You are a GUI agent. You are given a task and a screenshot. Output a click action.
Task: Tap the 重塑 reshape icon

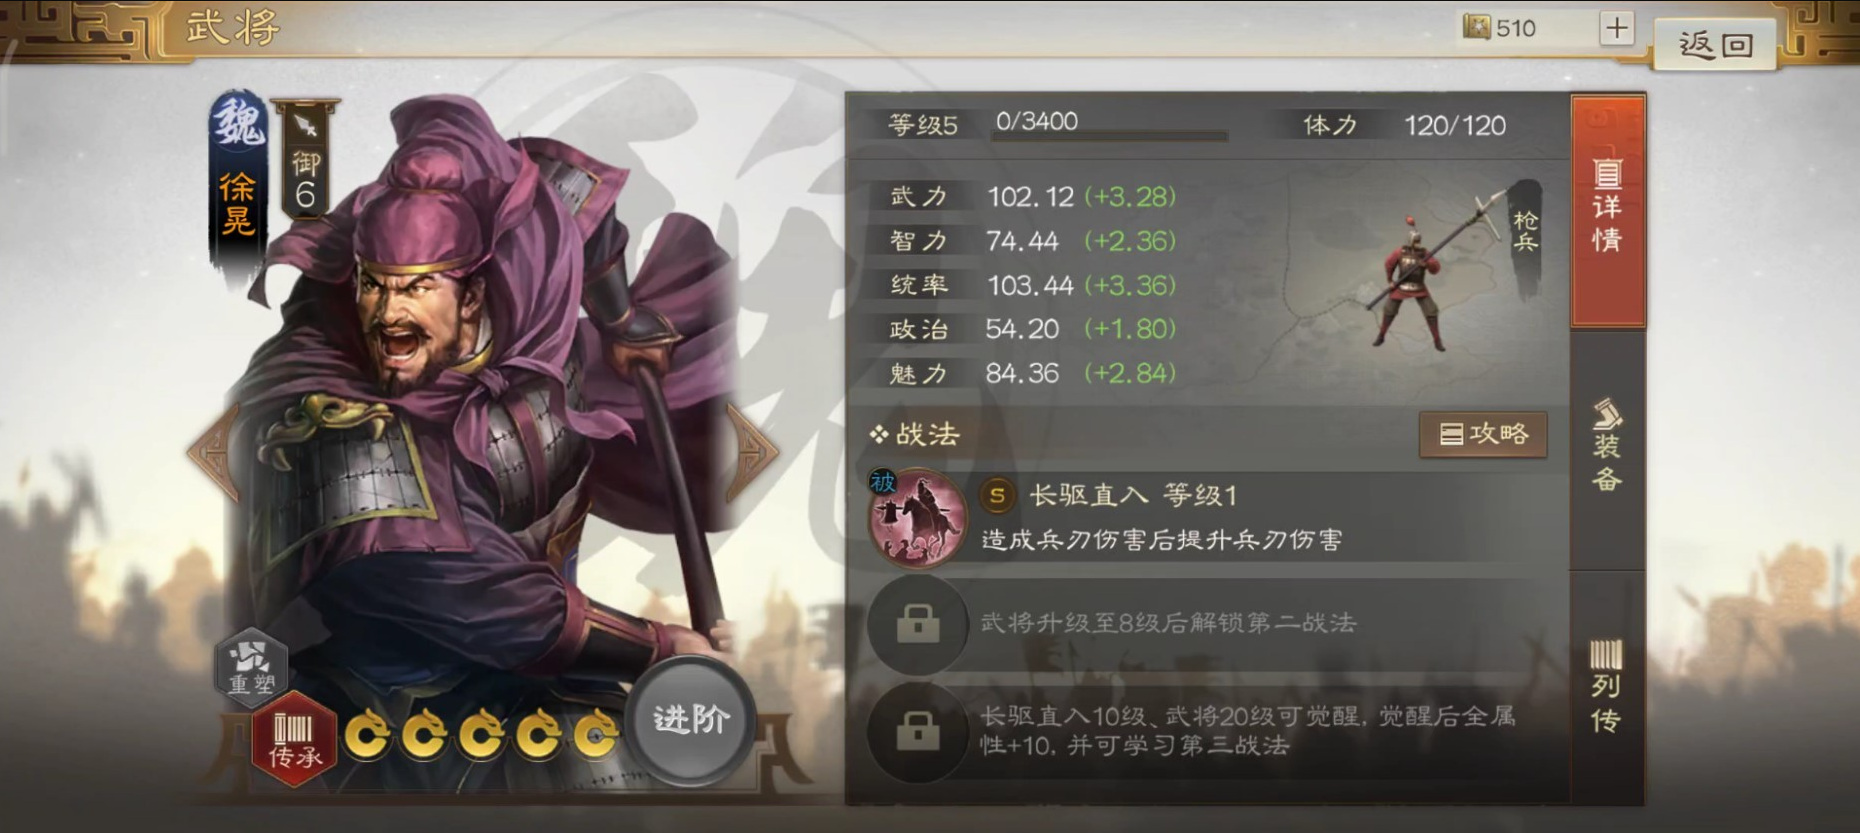(252, 664)
